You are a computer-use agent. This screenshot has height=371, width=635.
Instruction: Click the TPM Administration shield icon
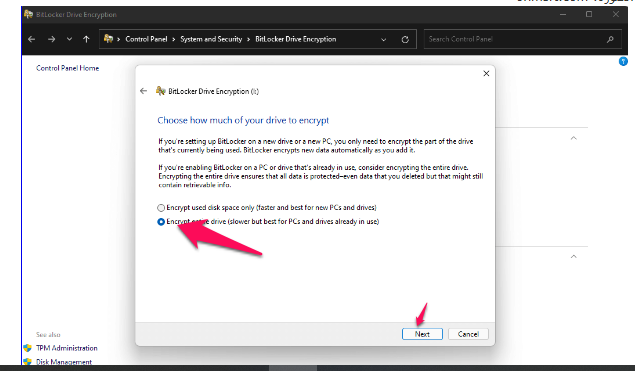(x=28, y=348)
